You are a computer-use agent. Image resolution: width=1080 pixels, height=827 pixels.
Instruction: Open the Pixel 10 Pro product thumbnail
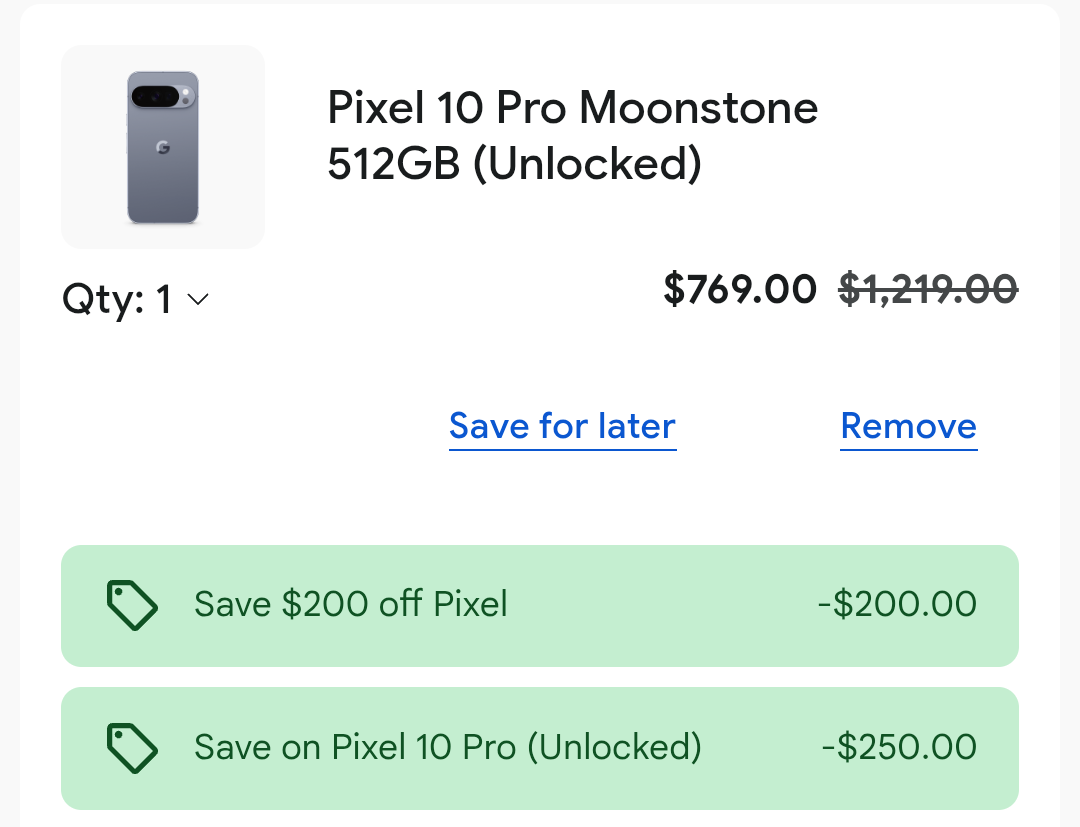[163, 147]
